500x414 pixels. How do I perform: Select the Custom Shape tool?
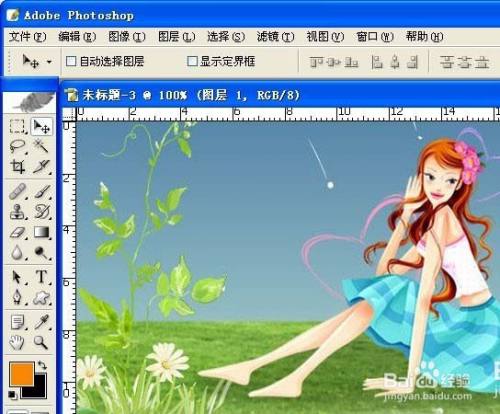click(x=42, y=297)
